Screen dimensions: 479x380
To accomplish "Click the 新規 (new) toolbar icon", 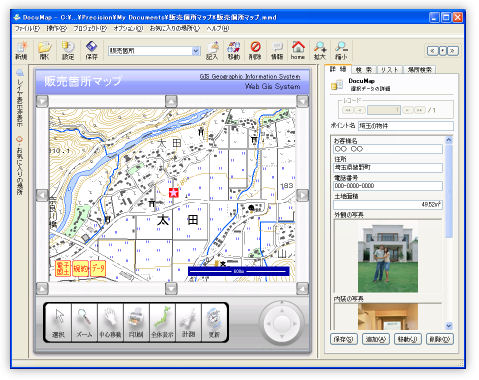I will click(x=21, y=51).
